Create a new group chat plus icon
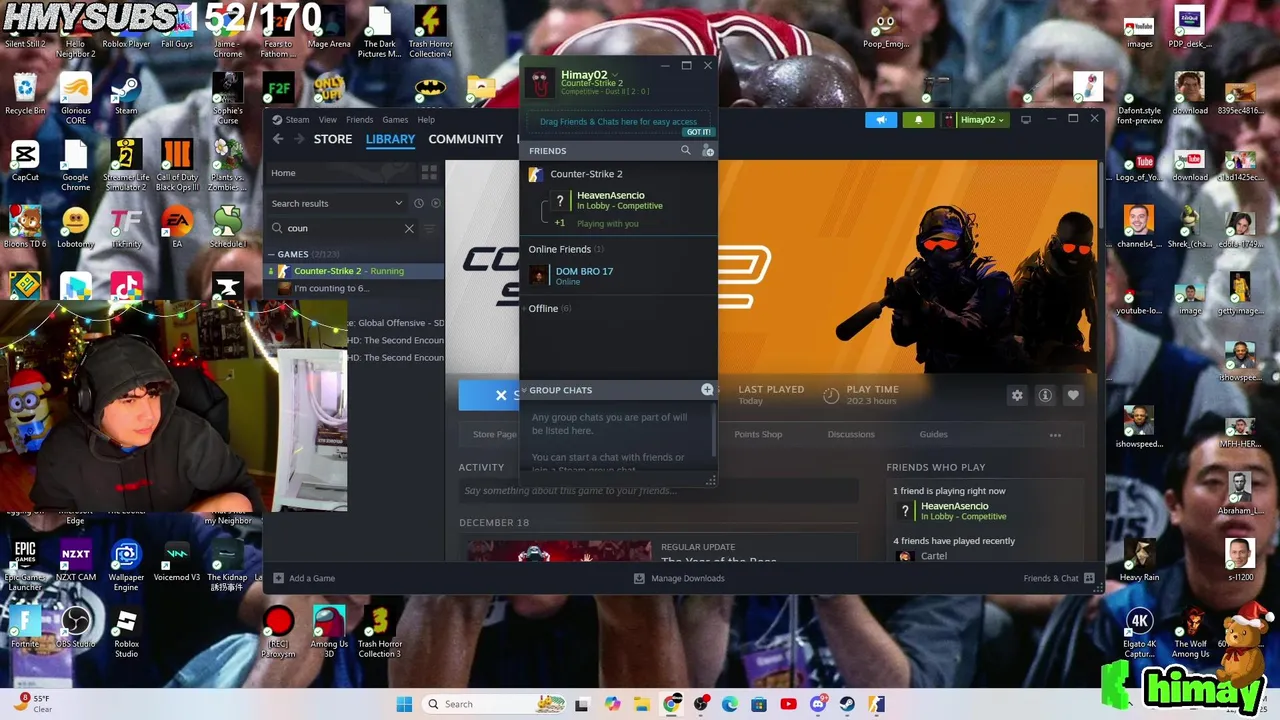Image resolution: width=1280 pixels, height=720 pixels. click(x=707, y=389)
